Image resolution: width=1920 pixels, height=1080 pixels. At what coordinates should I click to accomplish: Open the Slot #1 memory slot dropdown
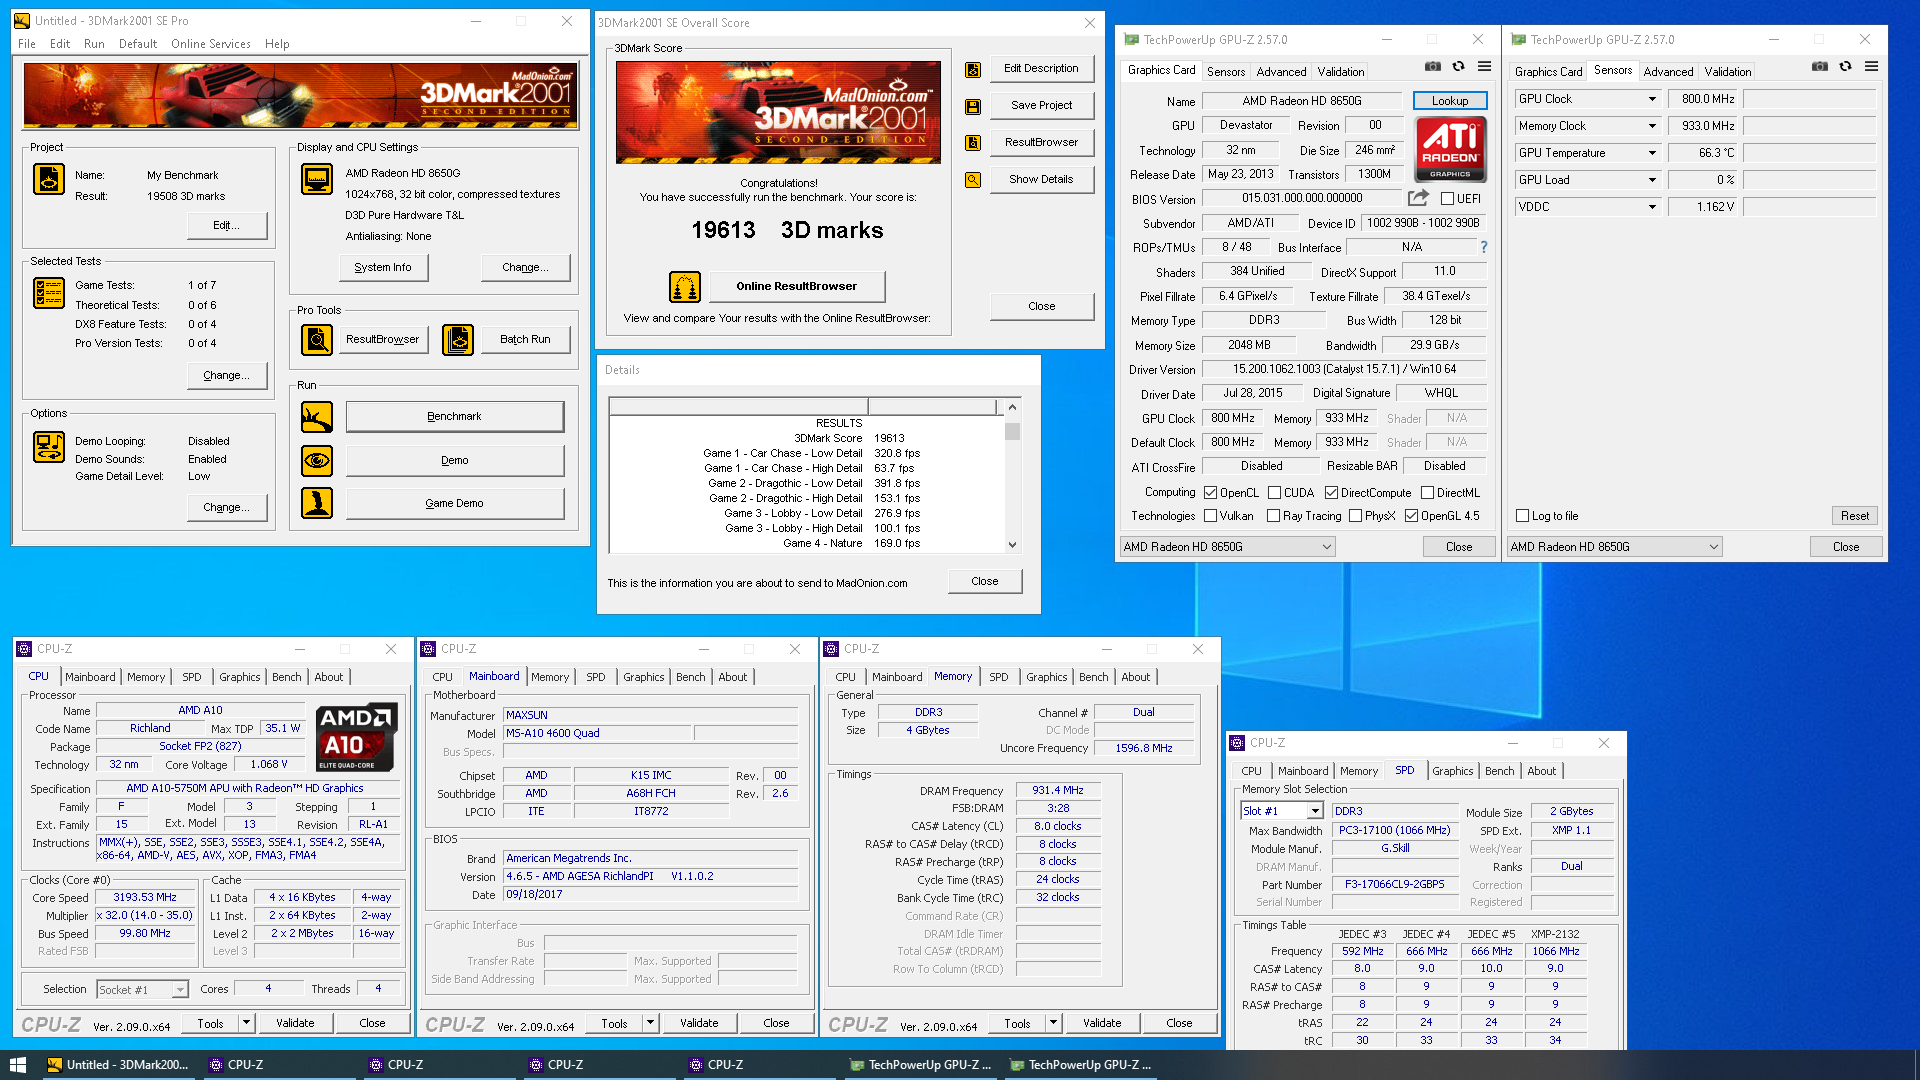point(1282,811)
